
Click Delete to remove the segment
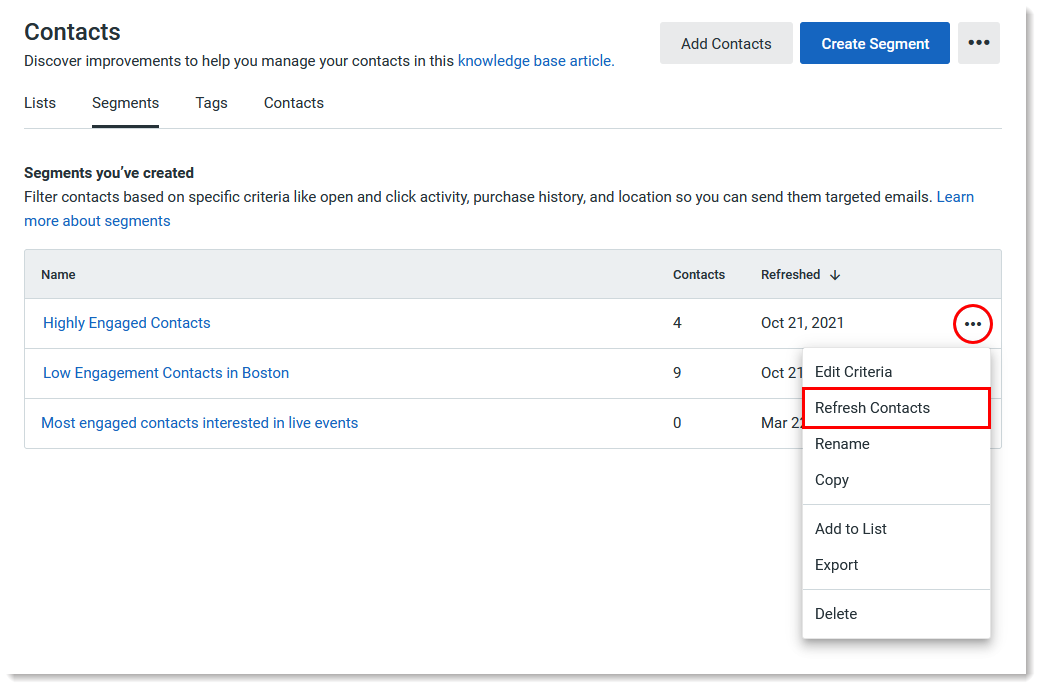pyautogui.click(x=835, y=613)
